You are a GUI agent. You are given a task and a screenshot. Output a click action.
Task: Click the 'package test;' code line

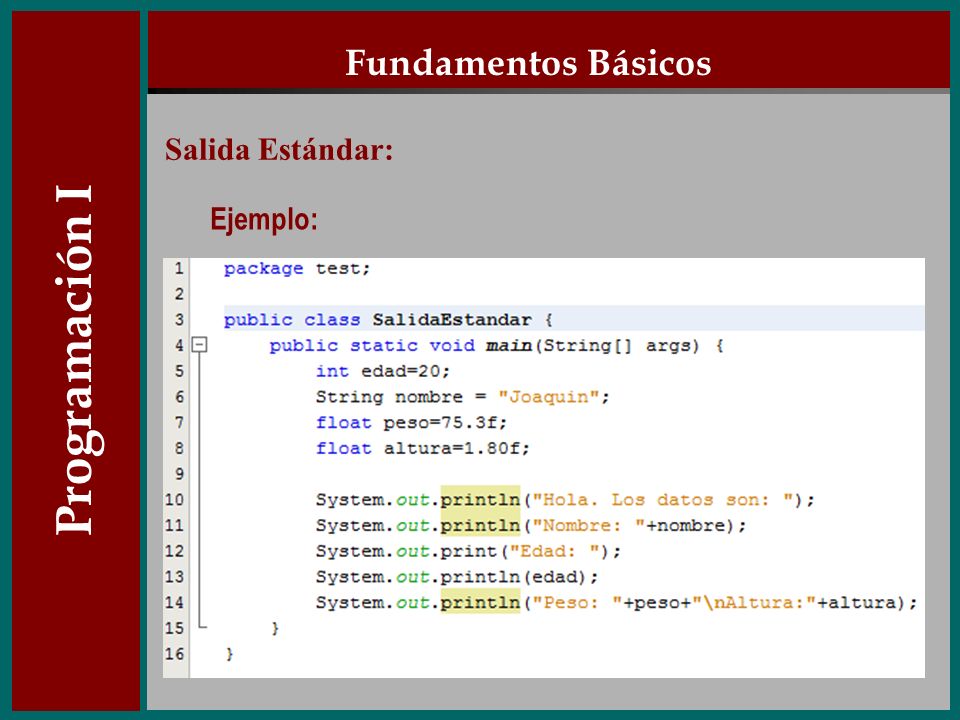[x=297, y=269]
